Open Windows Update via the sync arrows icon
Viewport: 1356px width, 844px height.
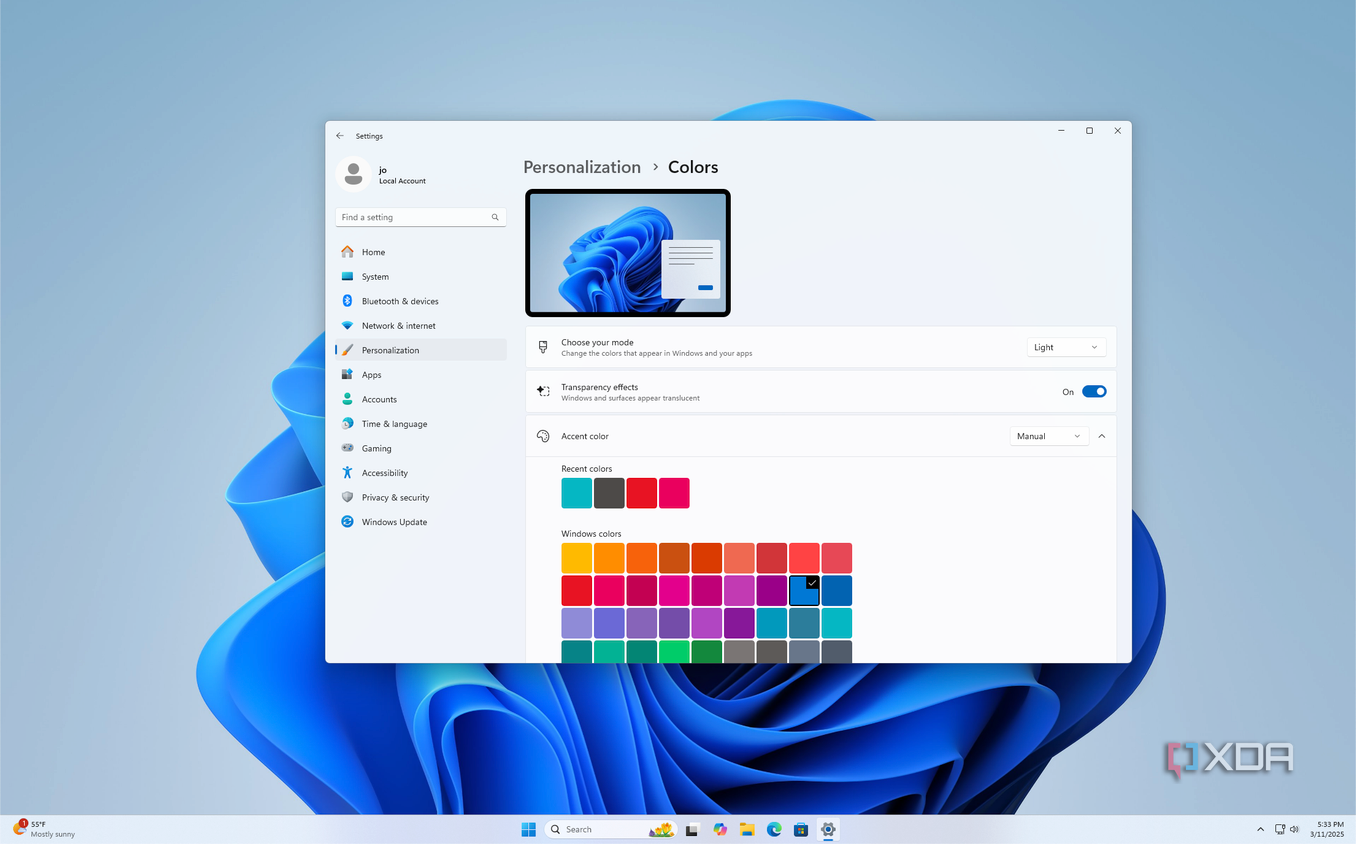tap(347, 521)
